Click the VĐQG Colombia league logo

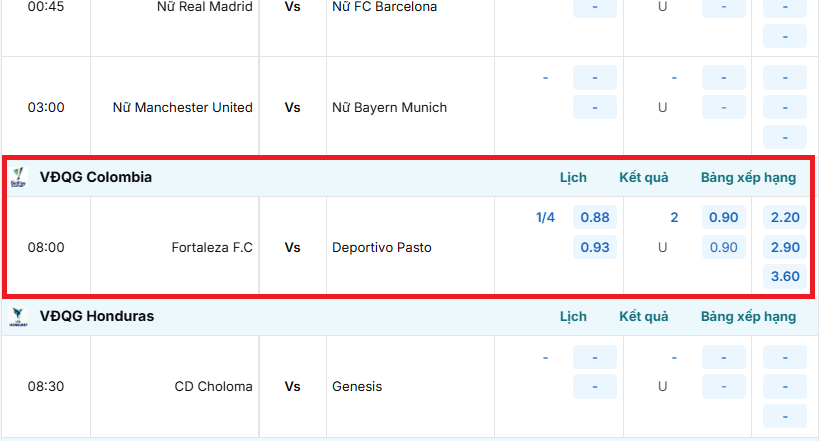click(18, 177)
